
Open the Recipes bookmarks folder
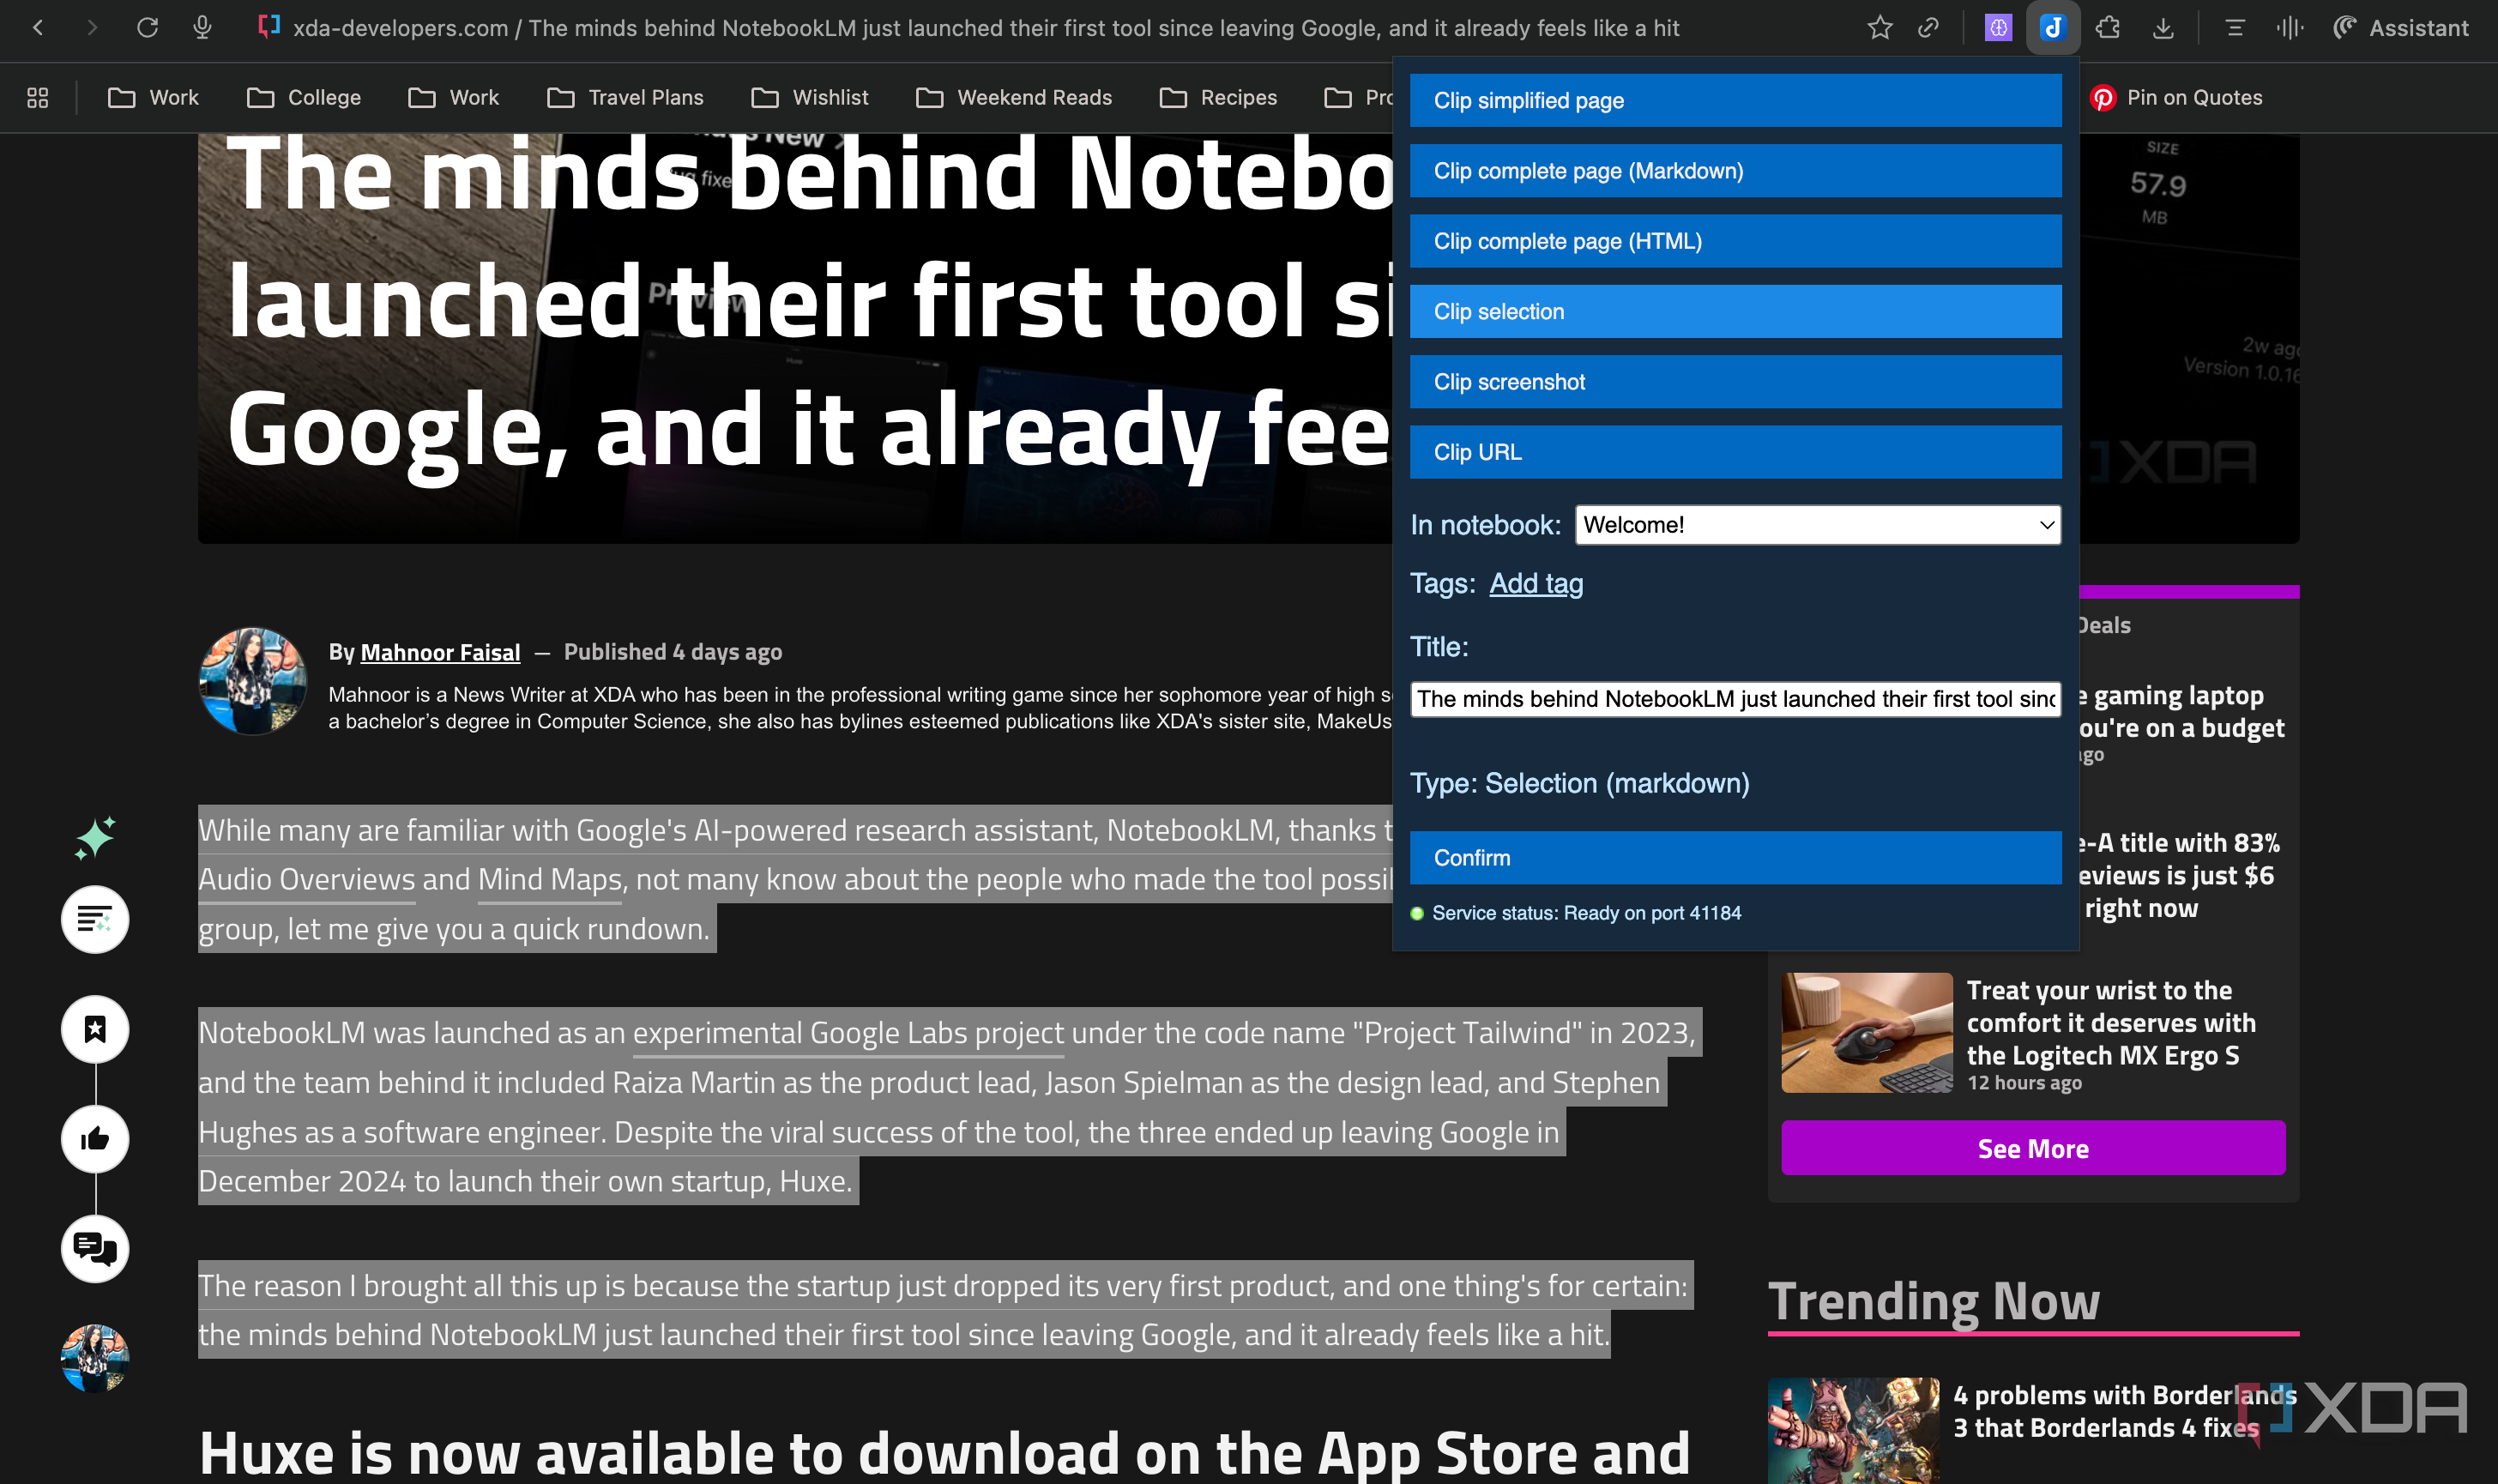tap(1218, 97)
